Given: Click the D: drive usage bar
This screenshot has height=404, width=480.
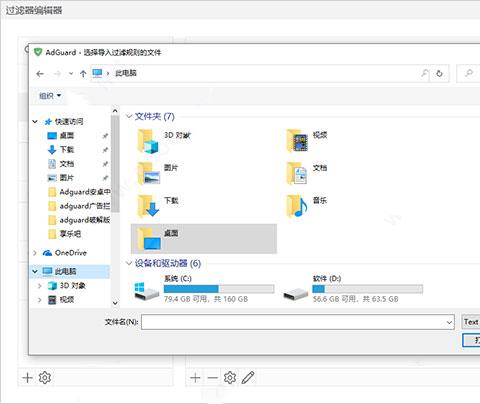Looking at the screenshot, I should [368, 289].
